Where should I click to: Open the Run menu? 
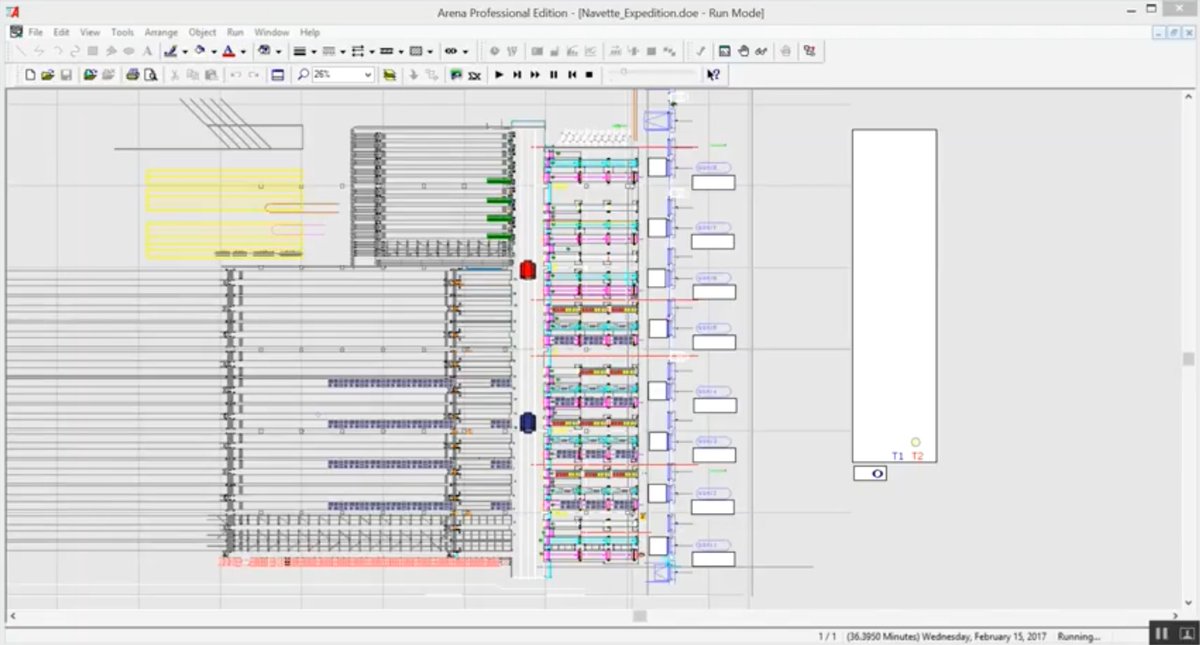[x=235, y=32]
